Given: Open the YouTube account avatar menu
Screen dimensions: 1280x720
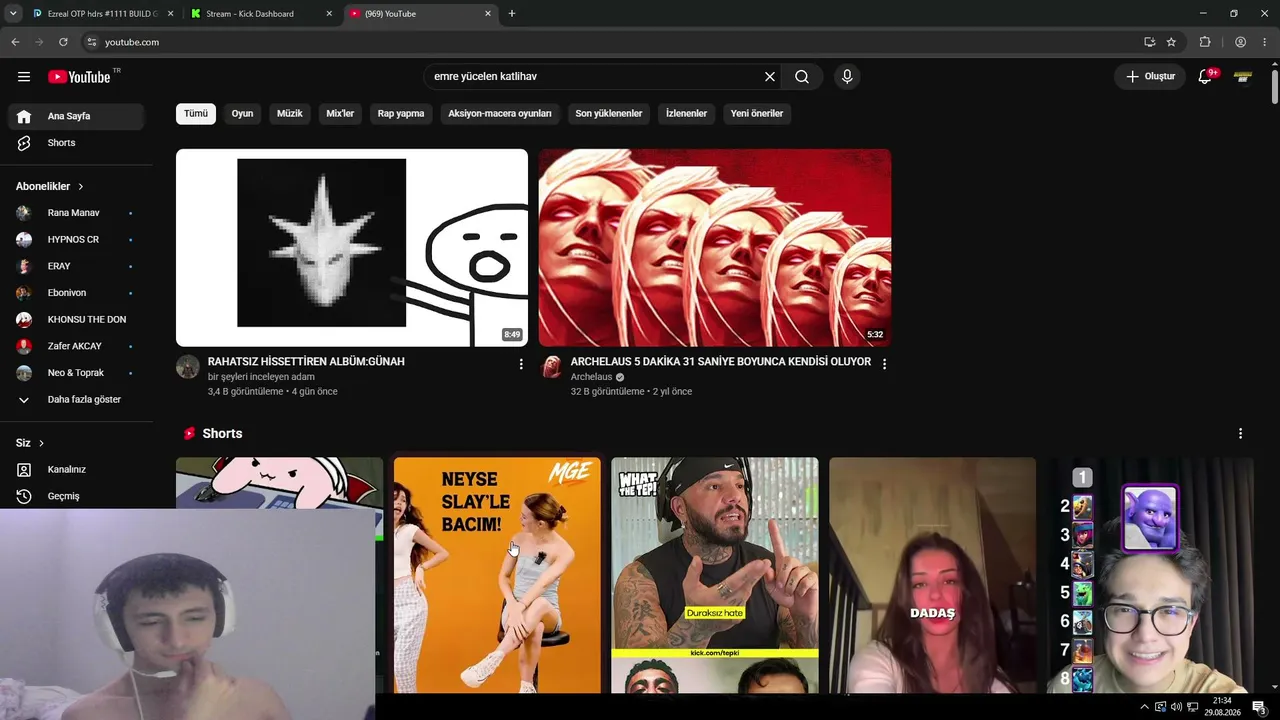Looking at the screenshot, I should coord(1243,77).
